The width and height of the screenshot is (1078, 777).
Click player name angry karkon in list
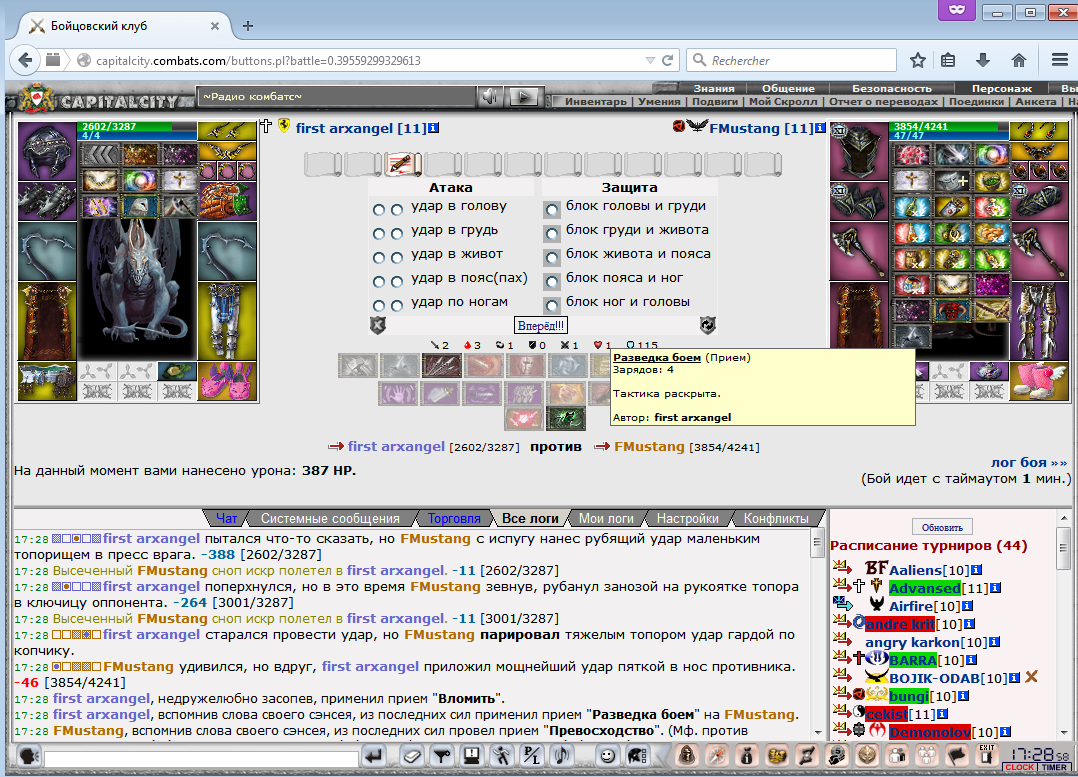pos(912,642)
